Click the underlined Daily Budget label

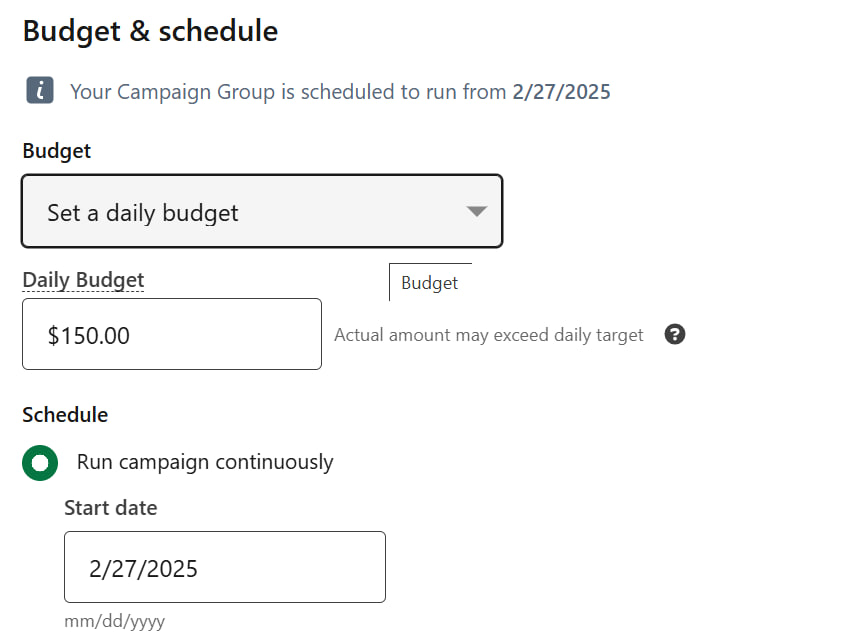click(83, 280)
